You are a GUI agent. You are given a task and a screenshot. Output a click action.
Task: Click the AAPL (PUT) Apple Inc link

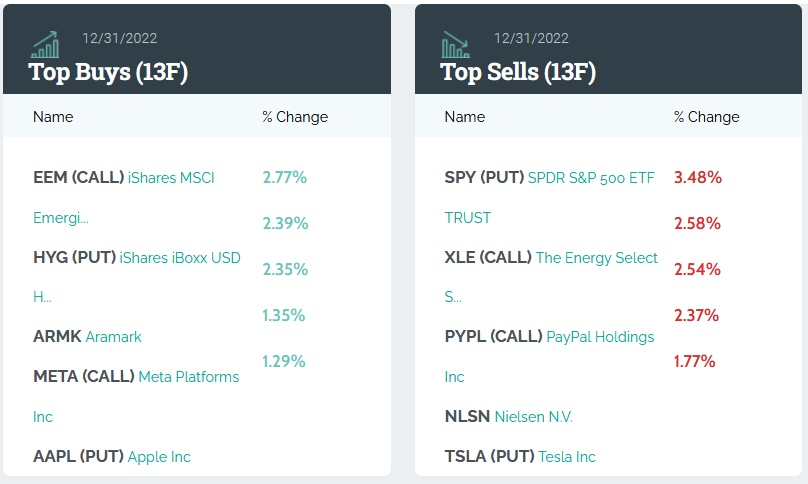(x=111, y=457)
